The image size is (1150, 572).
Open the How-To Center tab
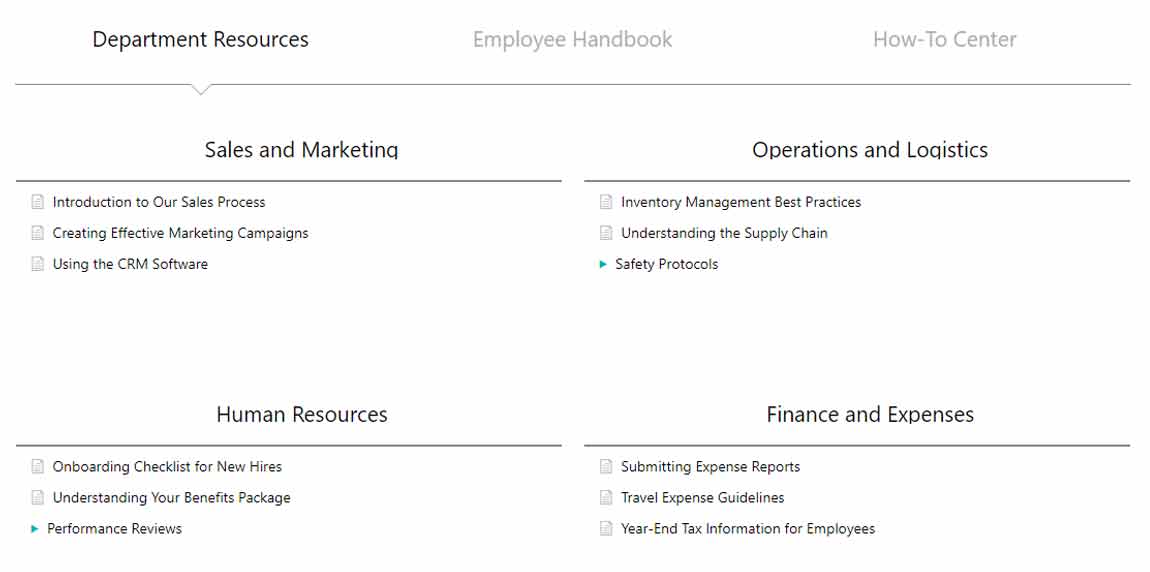(944, 40)
